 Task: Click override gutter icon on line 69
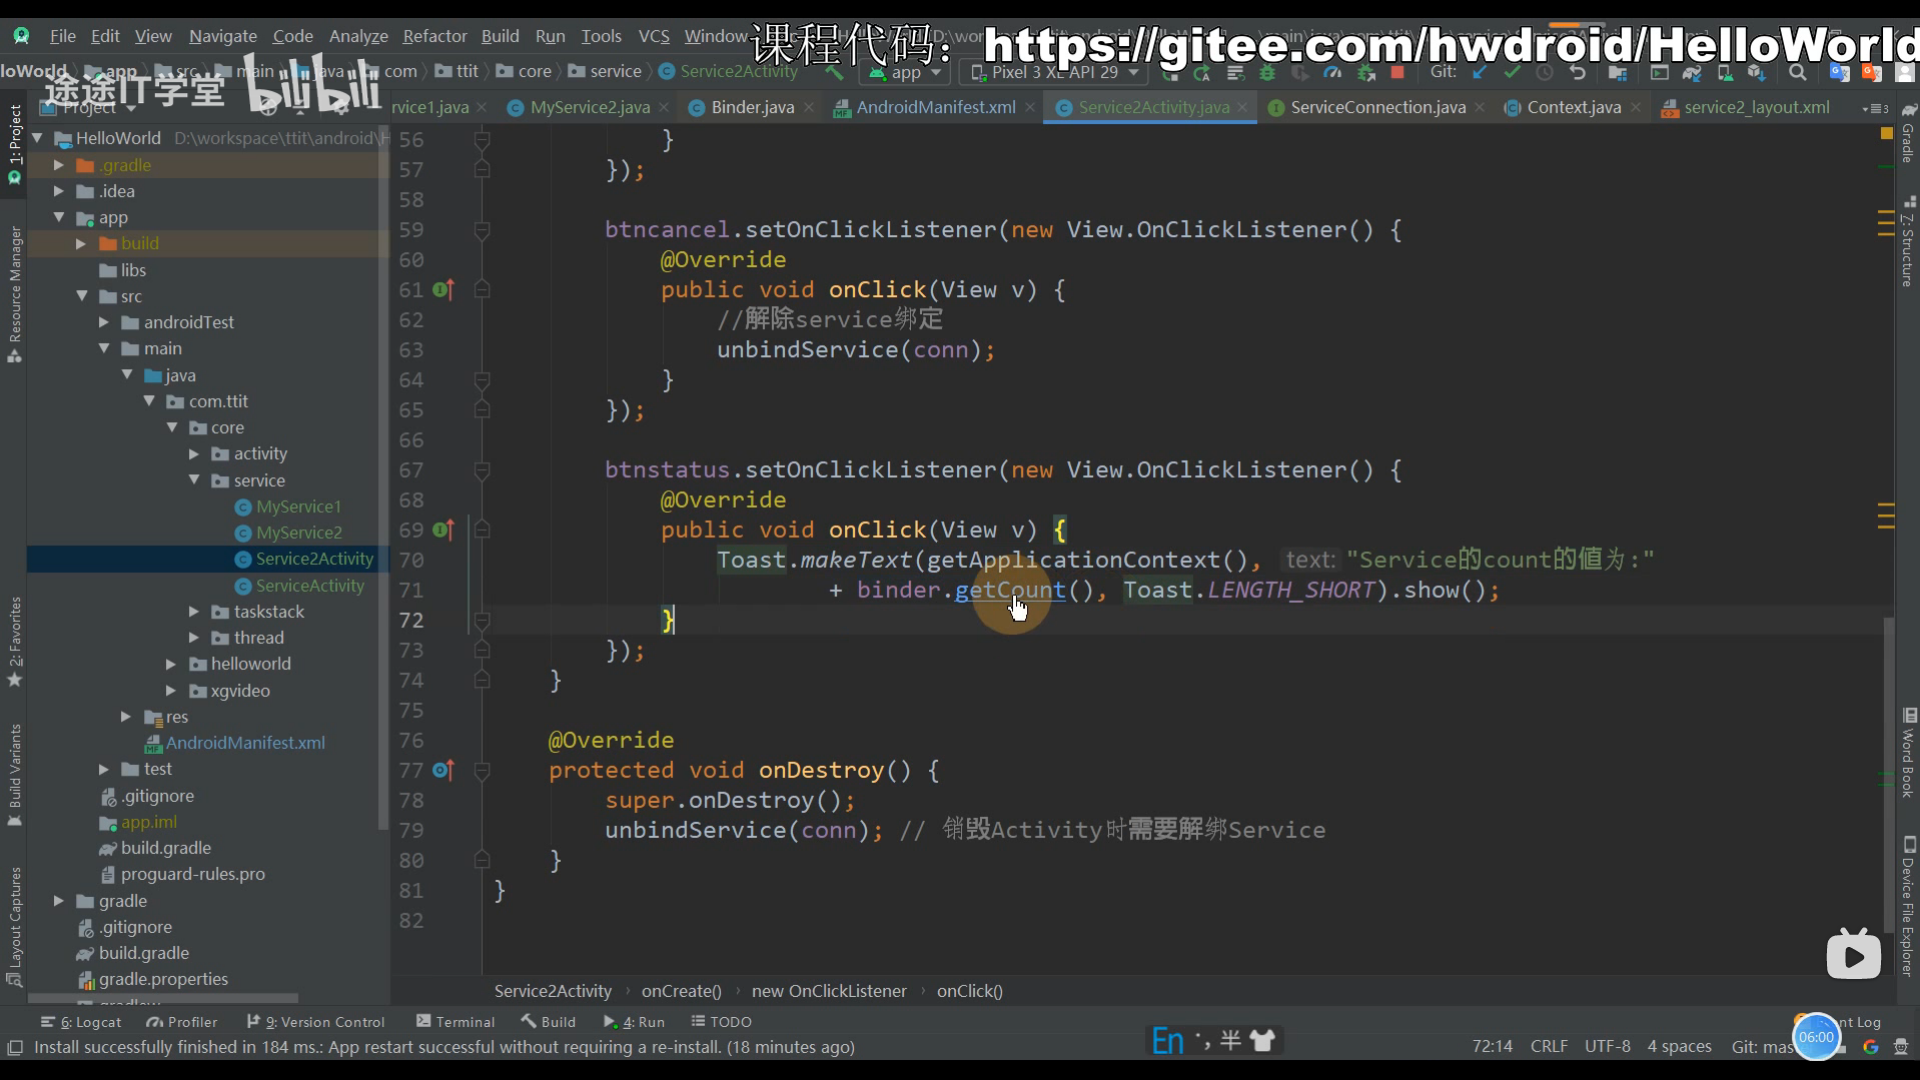point(443,530)
